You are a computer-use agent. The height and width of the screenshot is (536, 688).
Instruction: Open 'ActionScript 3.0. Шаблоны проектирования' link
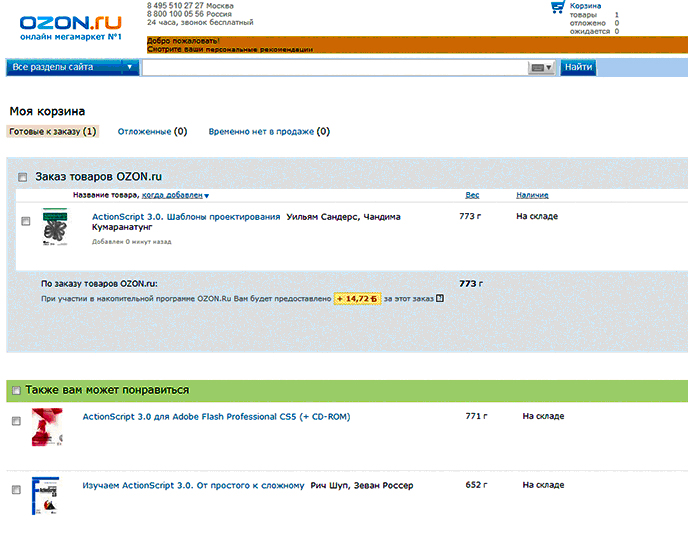(186, 217)
